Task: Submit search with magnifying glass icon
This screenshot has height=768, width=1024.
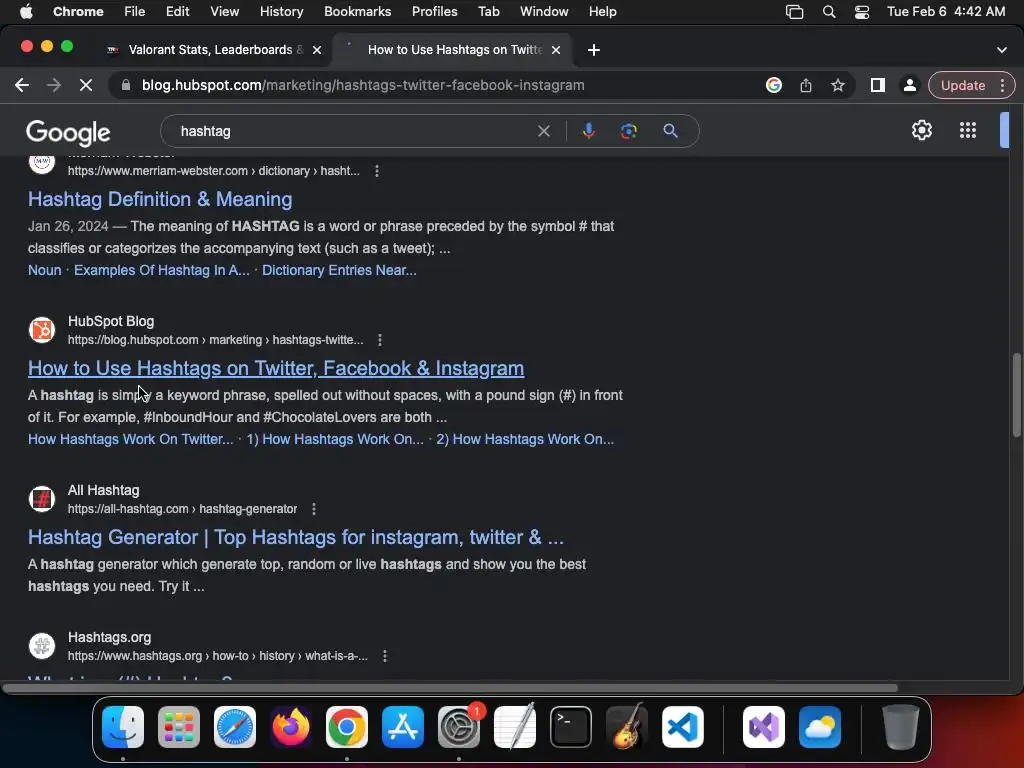Action: click(x=670, y=131)
